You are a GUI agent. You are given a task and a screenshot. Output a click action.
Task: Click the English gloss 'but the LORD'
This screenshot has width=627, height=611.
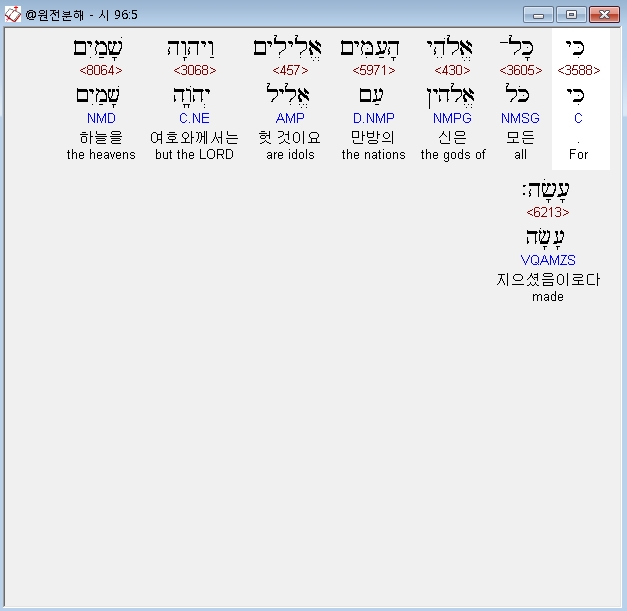pyautogui.click(x=194, y=155)
